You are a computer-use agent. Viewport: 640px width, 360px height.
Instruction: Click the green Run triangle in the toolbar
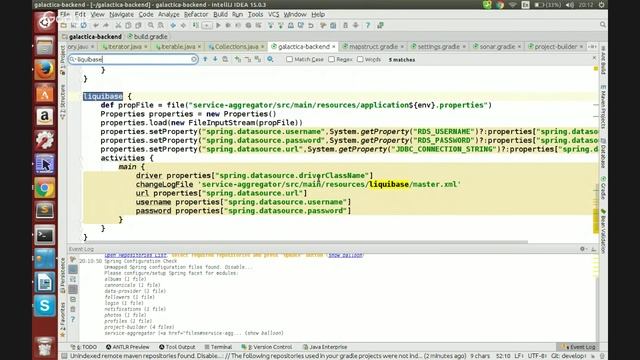218,25
